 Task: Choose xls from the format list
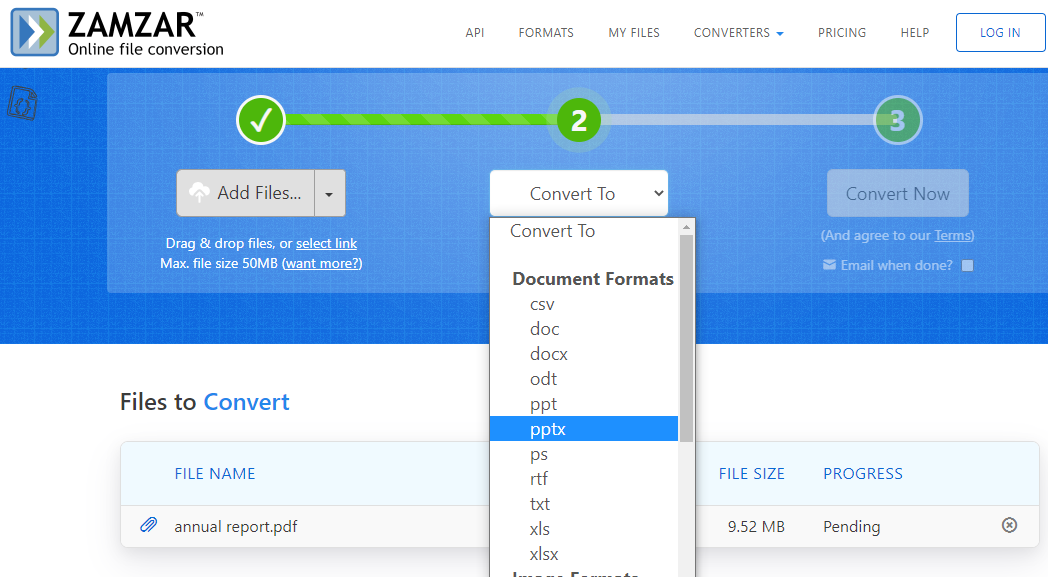[x=584, y=529]
